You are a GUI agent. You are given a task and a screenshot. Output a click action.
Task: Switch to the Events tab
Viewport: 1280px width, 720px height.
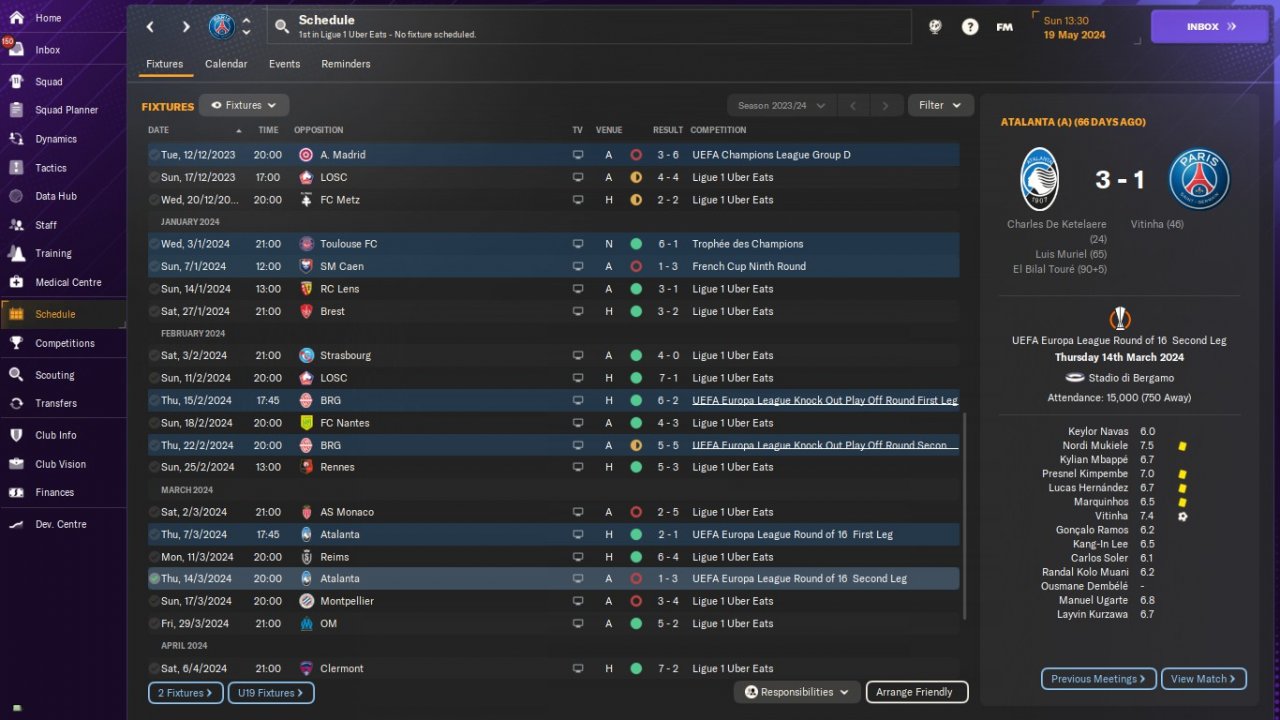click(x=284, y=64)
